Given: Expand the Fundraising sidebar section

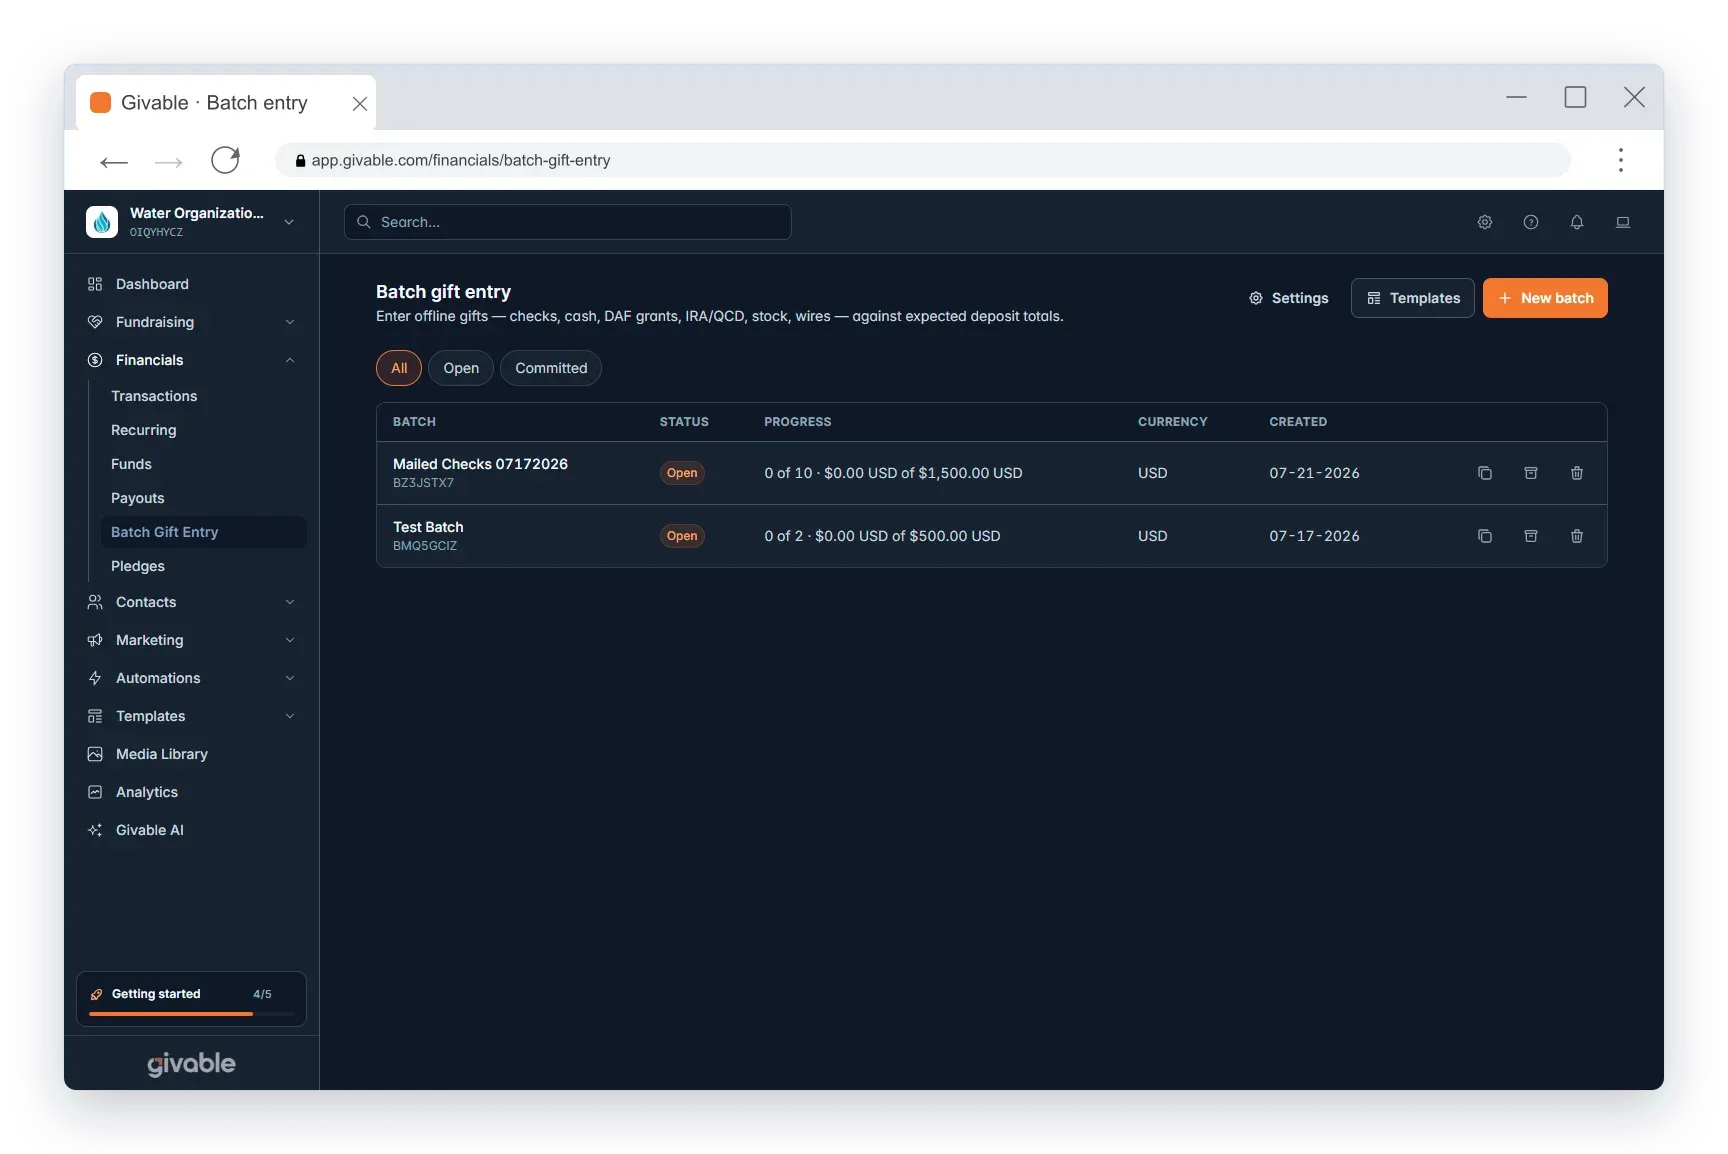Looking at the screenshot, I should pyautogui.click(x=191, y=322).
